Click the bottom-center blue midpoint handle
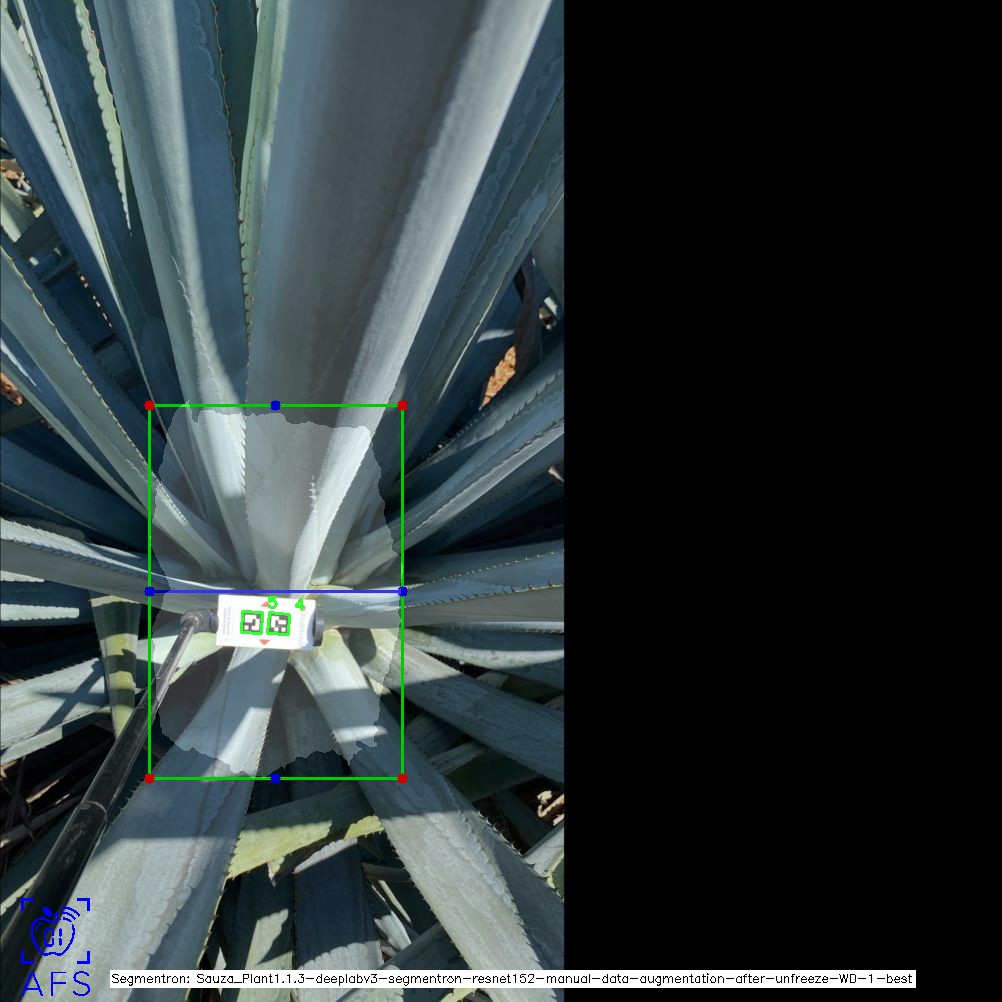 275,778
